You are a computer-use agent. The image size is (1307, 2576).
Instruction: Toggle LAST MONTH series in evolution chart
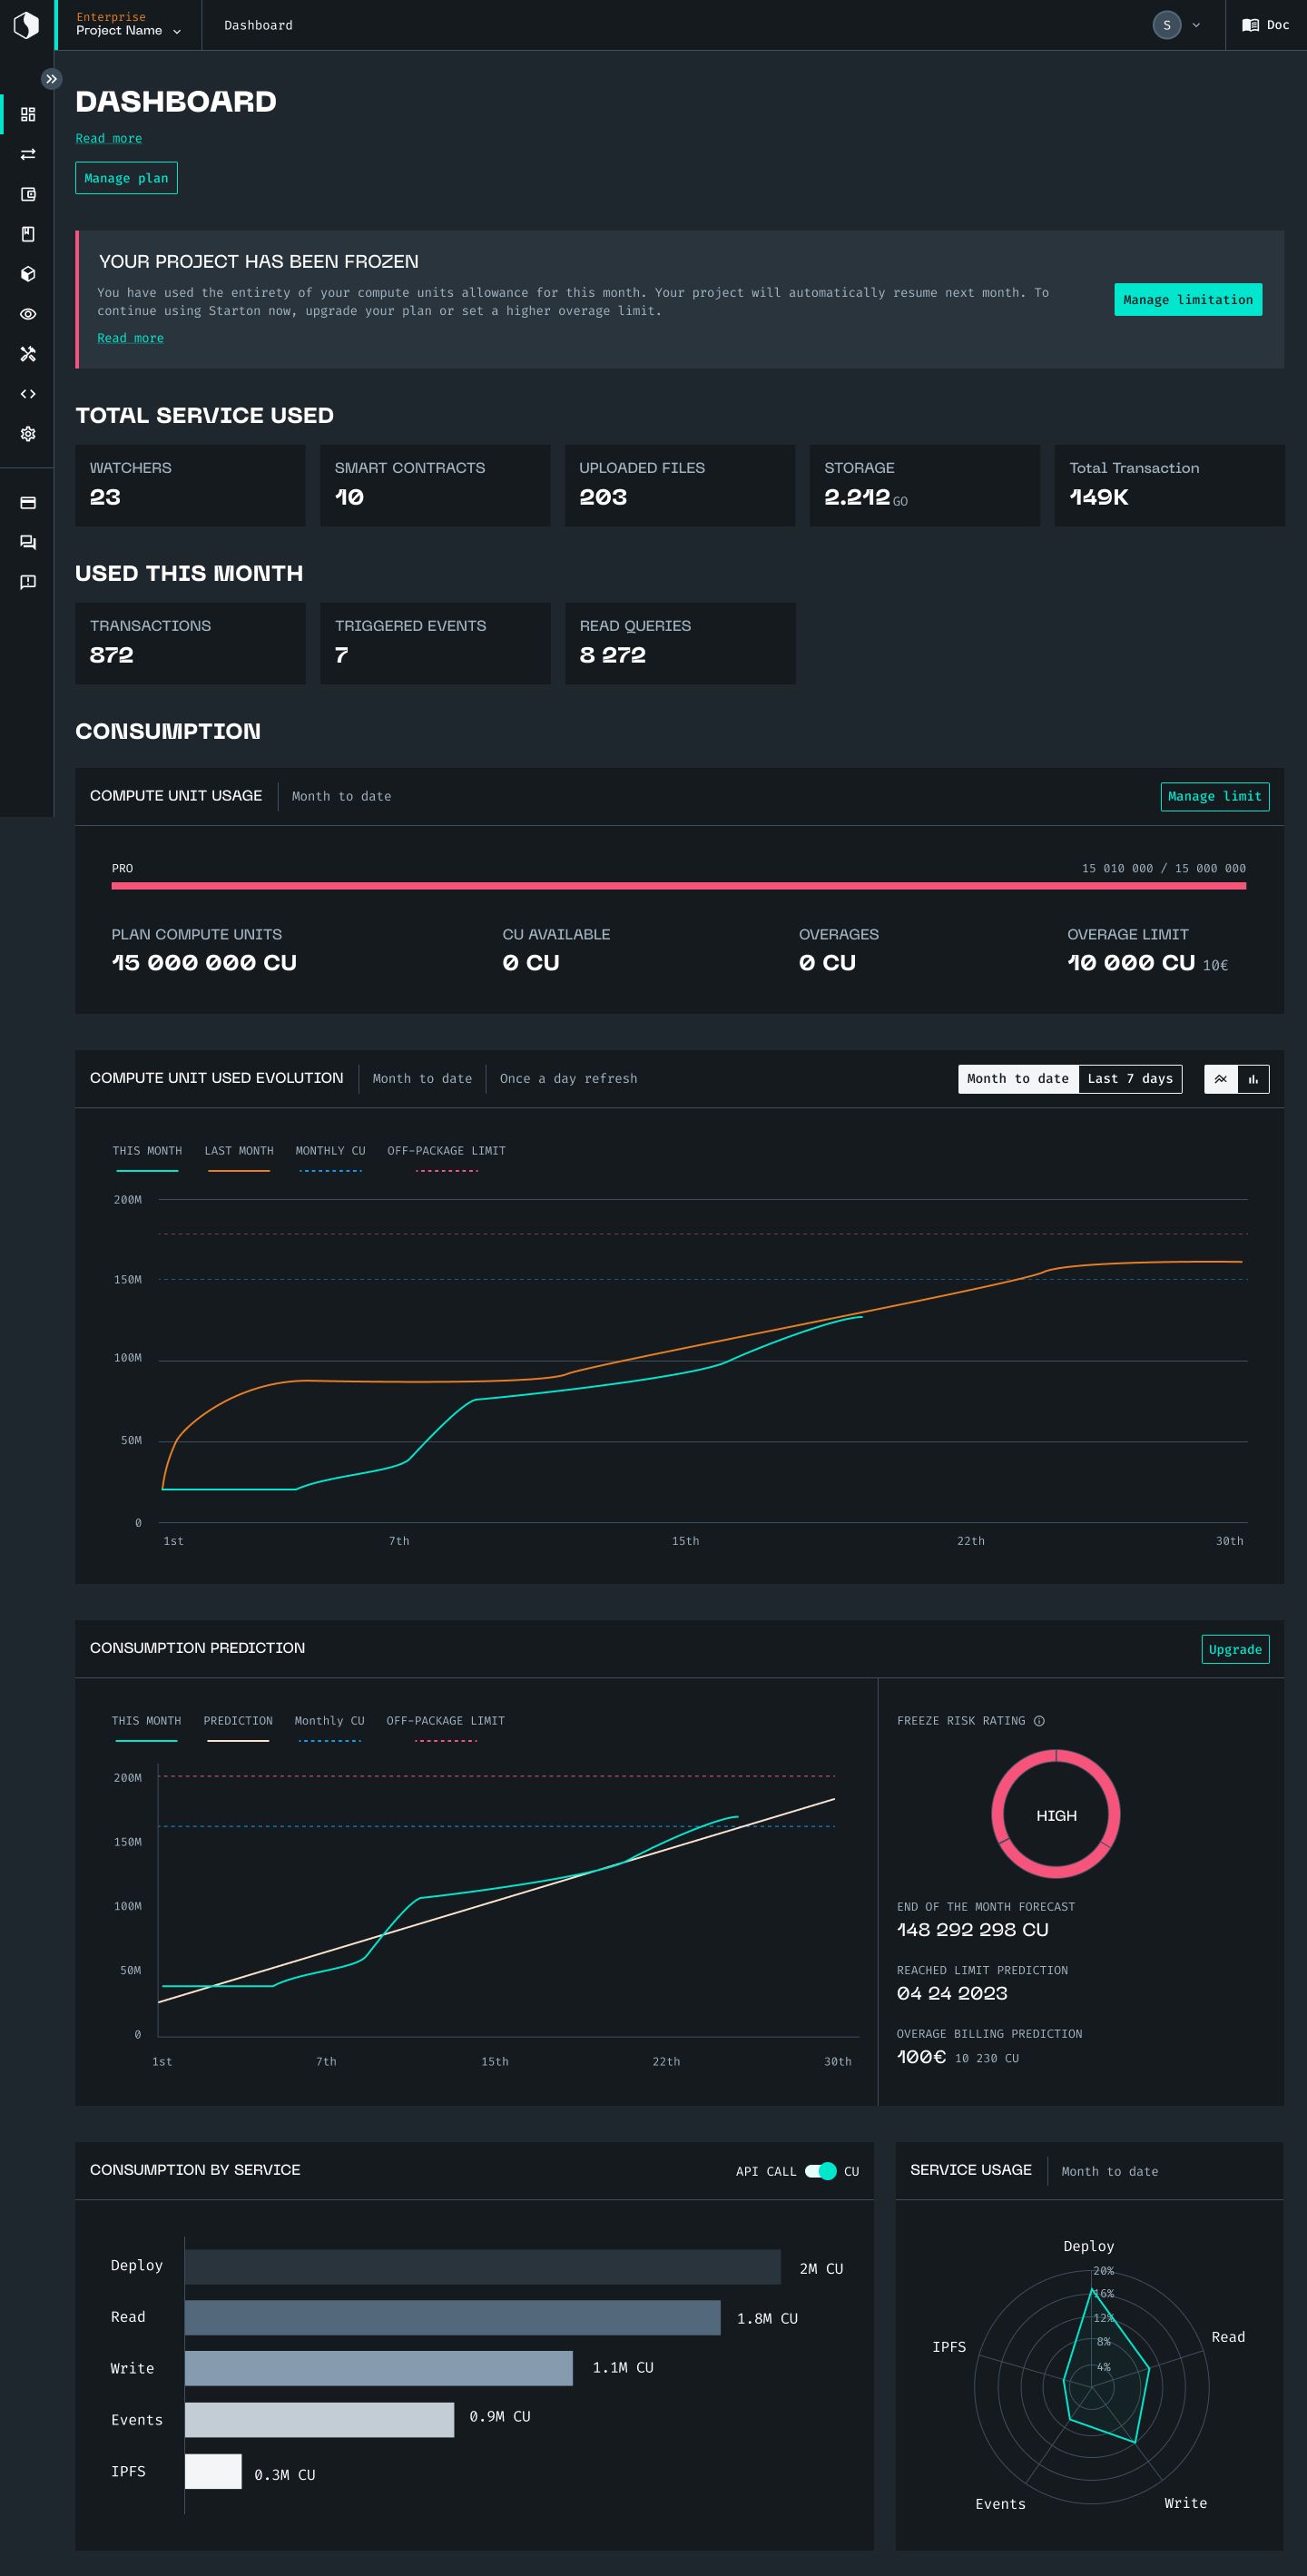[x=239, y=1157]
